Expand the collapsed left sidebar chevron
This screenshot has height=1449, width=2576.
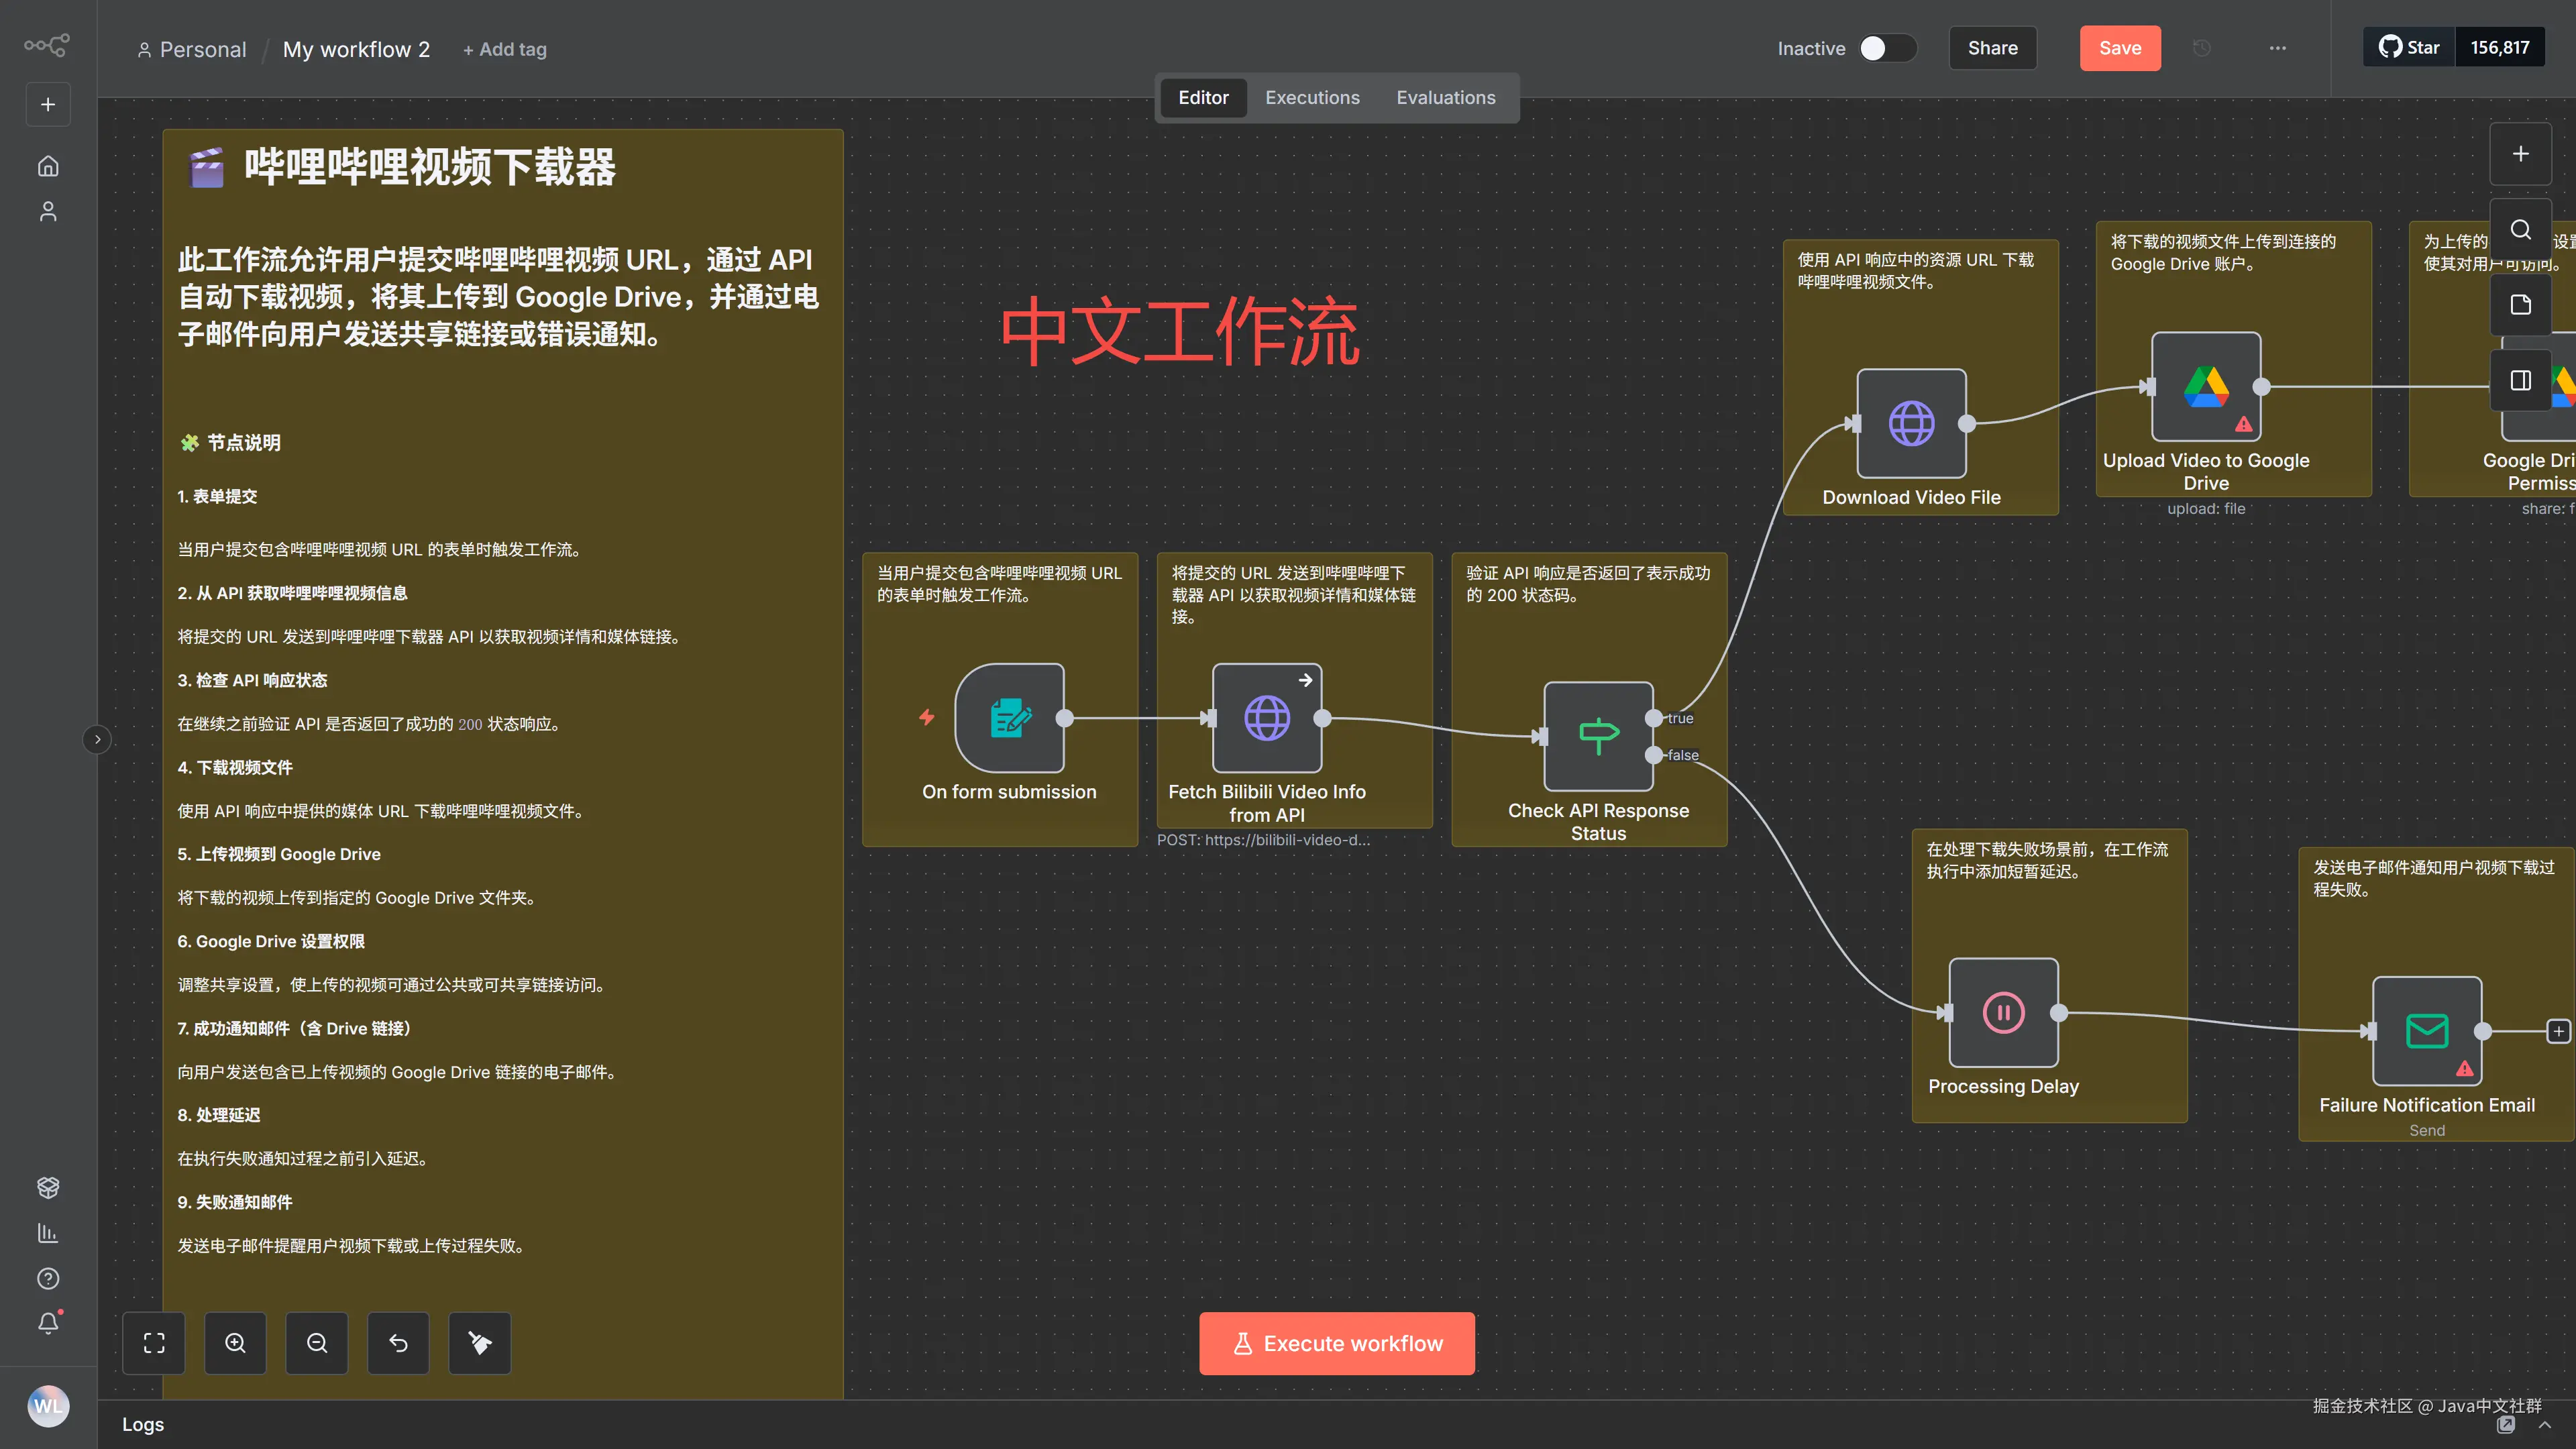point(97,740)
